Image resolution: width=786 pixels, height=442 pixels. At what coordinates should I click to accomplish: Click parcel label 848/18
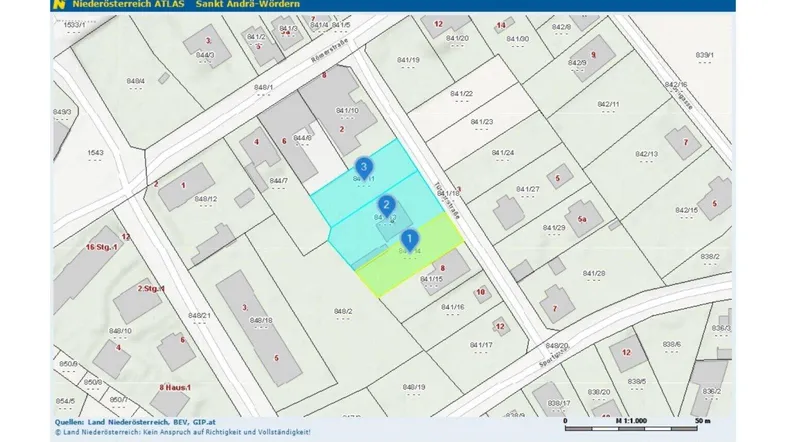coord(261,321)
